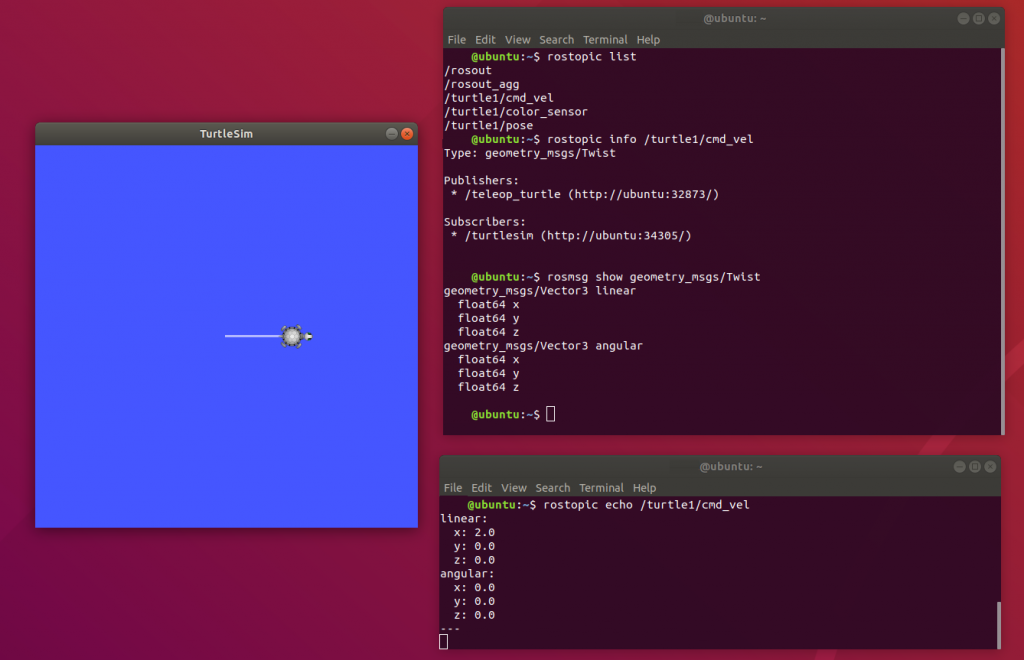This screenshot has width=1024, height=660.
Task: Minimize the lower rostopic echo terminal
Action: coord(958,466)
